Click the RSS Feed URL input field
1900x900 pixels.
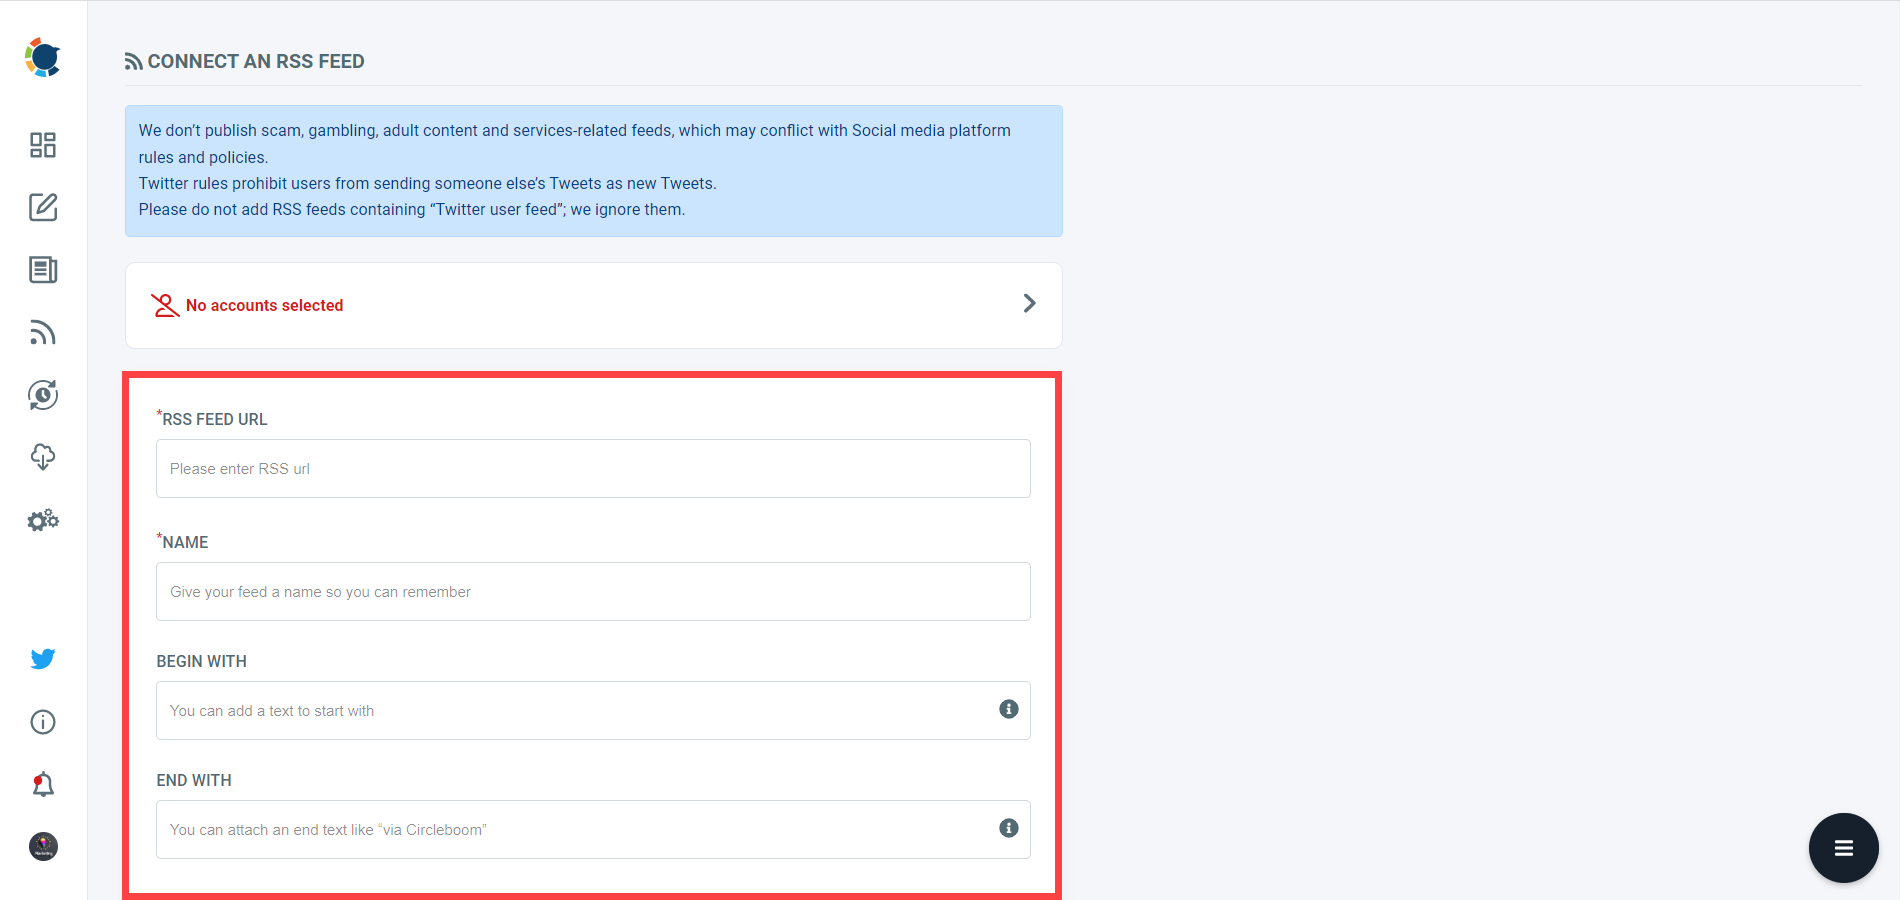pos(593,468)
